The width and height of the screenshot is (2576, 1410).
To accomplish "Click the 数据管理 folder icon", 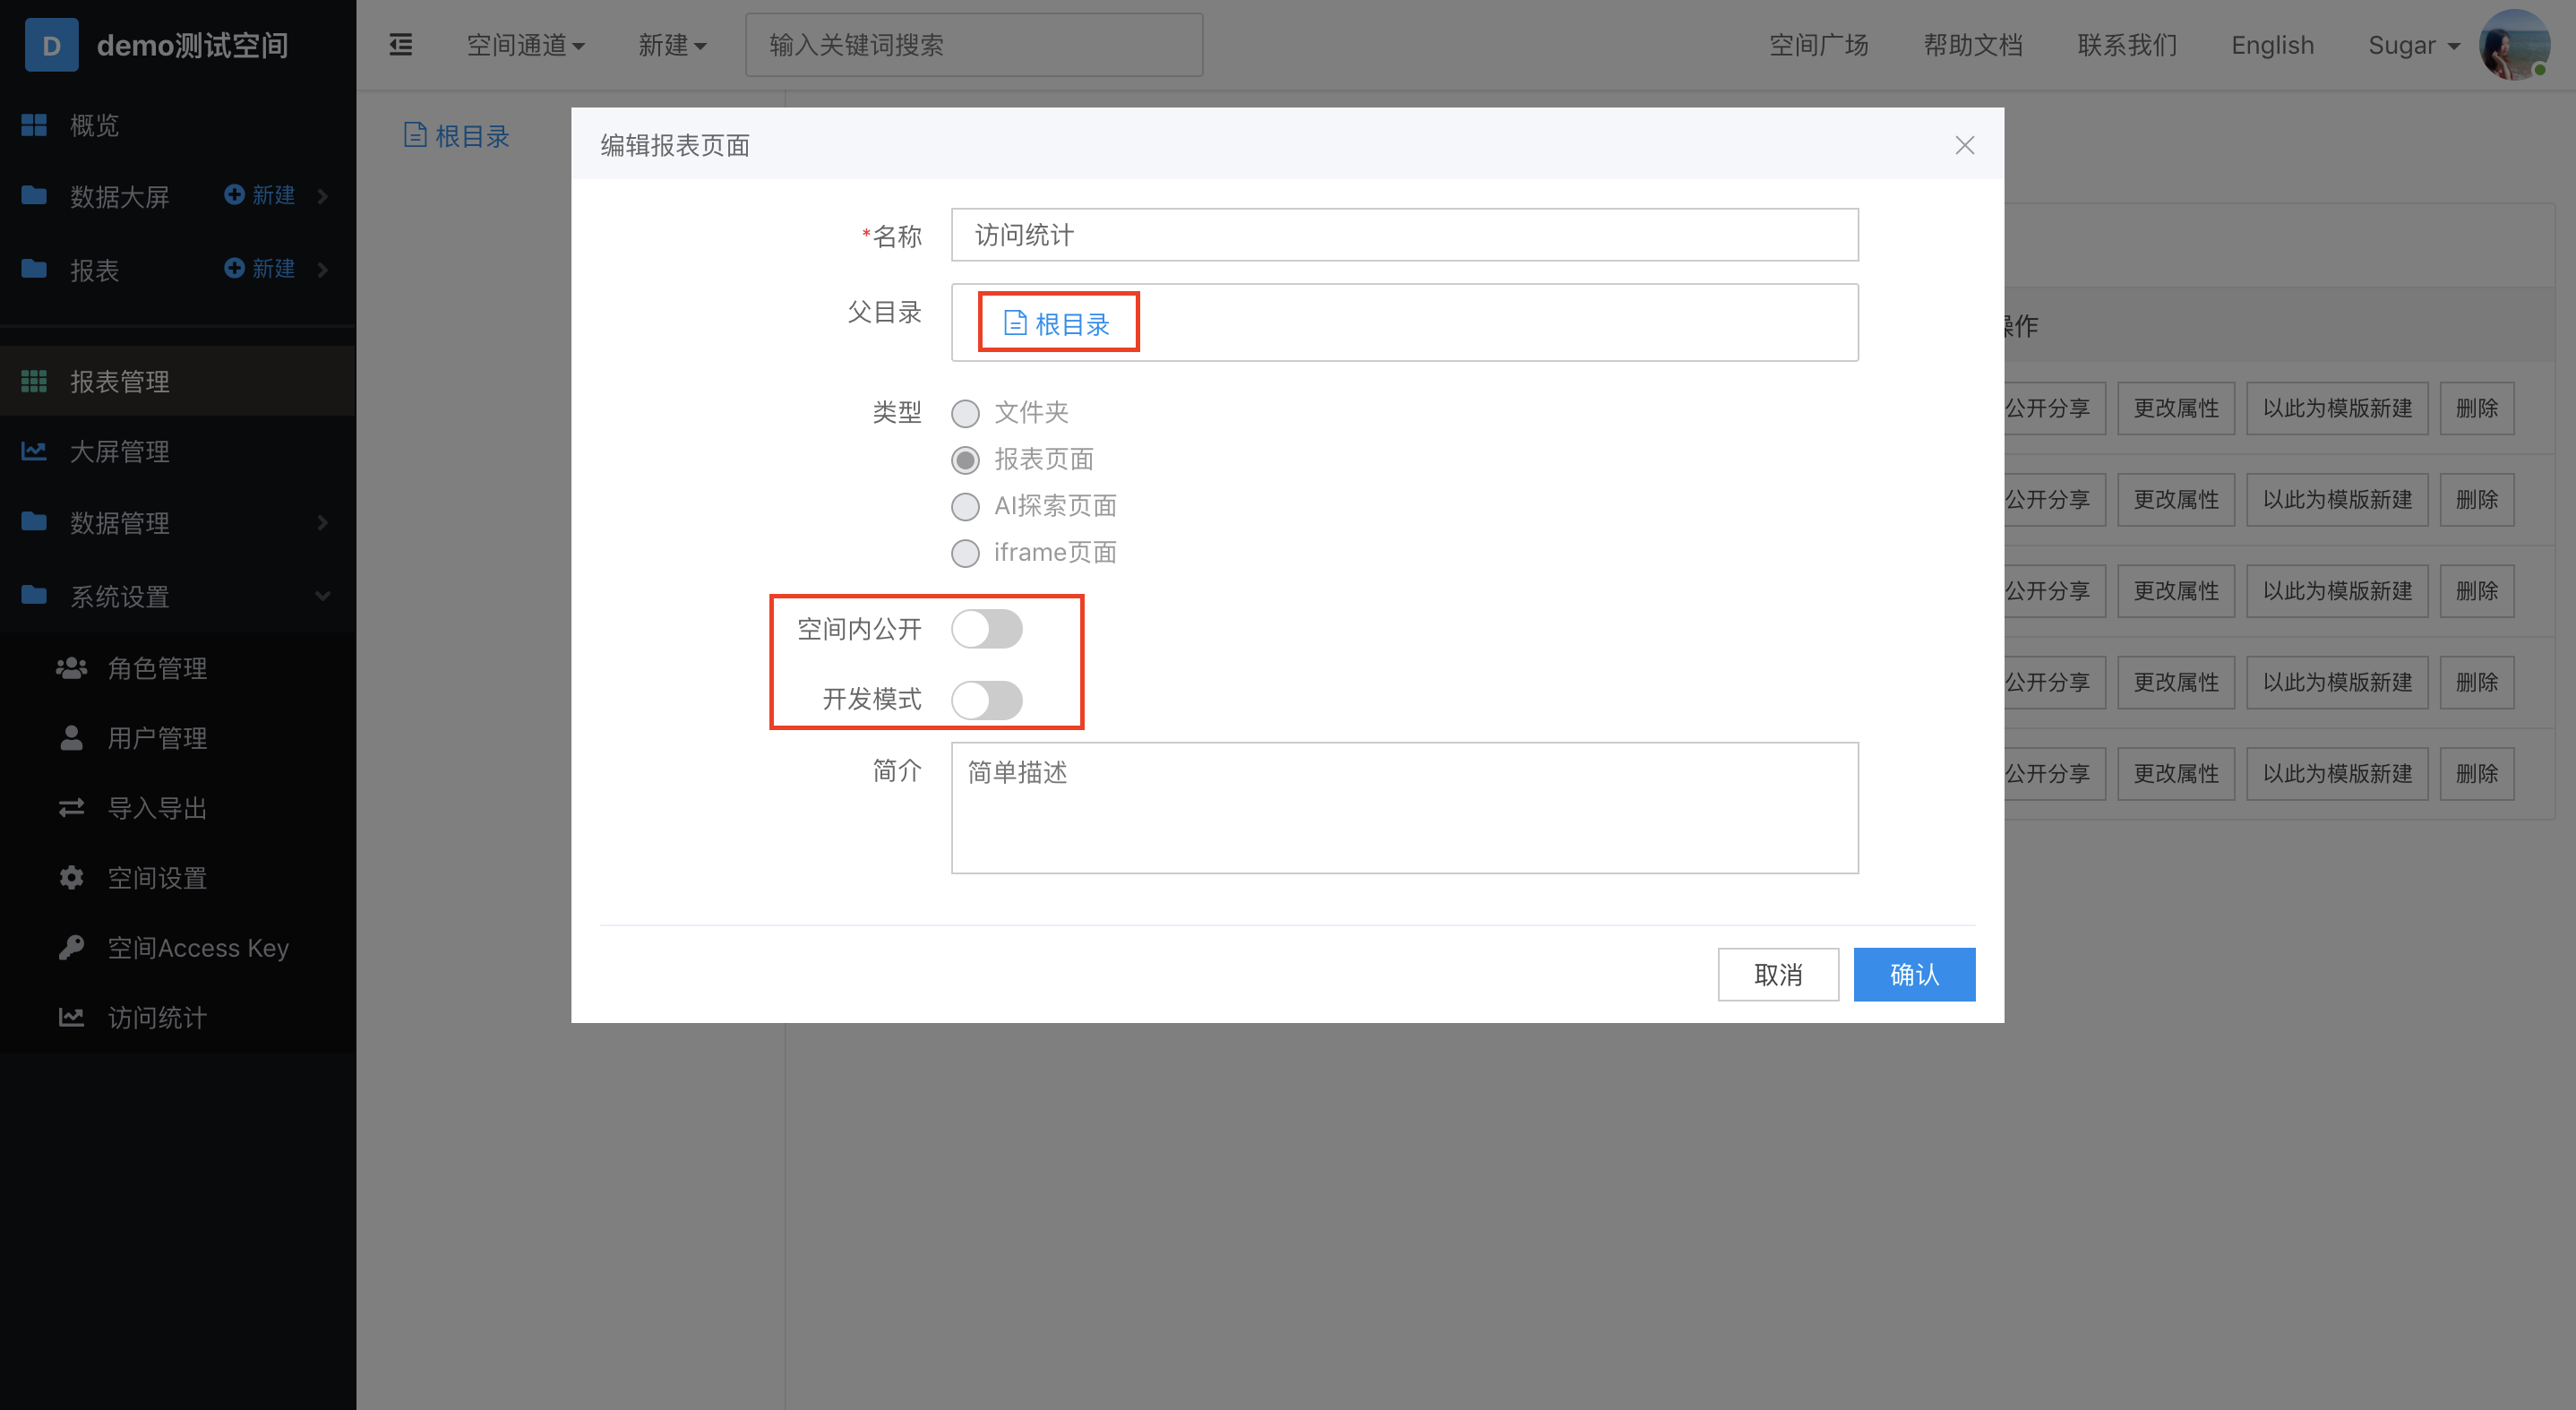I will (x=34, y=522).
